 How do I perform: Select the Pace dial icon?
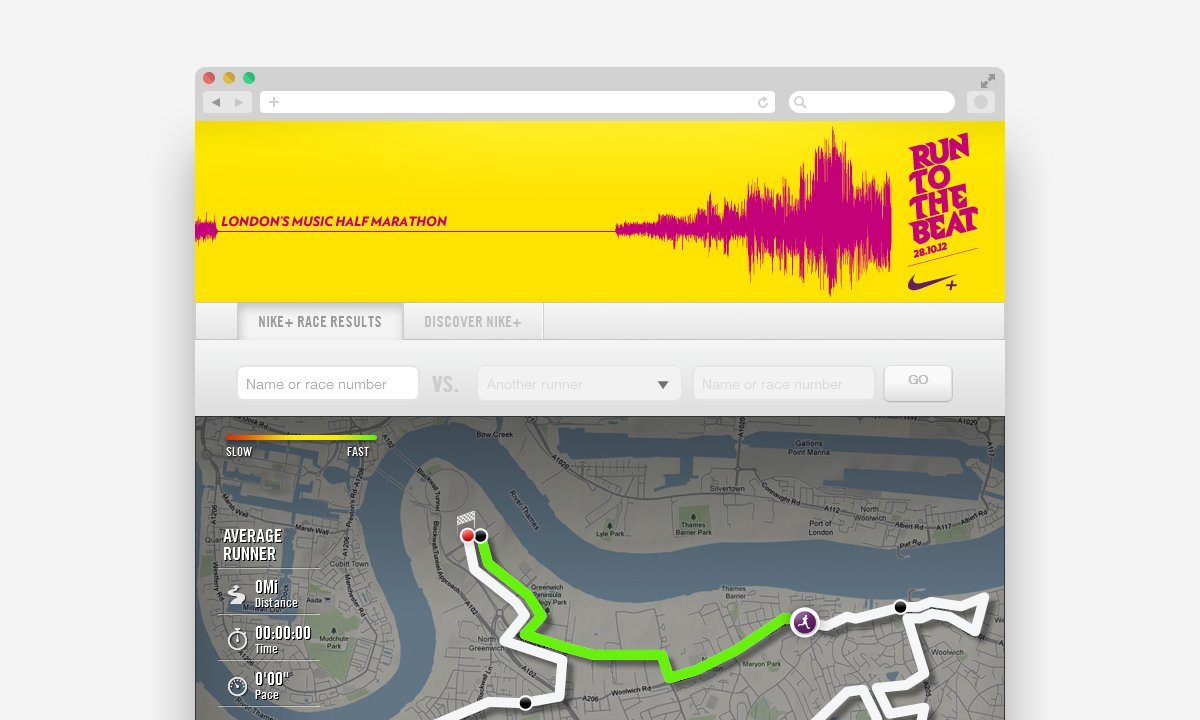point(236,687)
